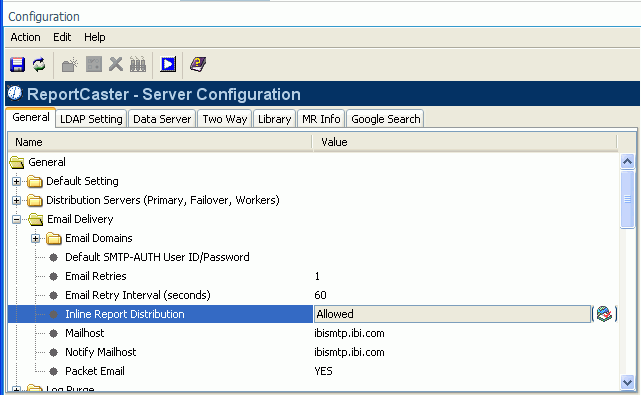The width and height of the screenshot is (641, 395).
Task: Click the grayed-out factory-style toolbar icon
Action: [138, 65]
